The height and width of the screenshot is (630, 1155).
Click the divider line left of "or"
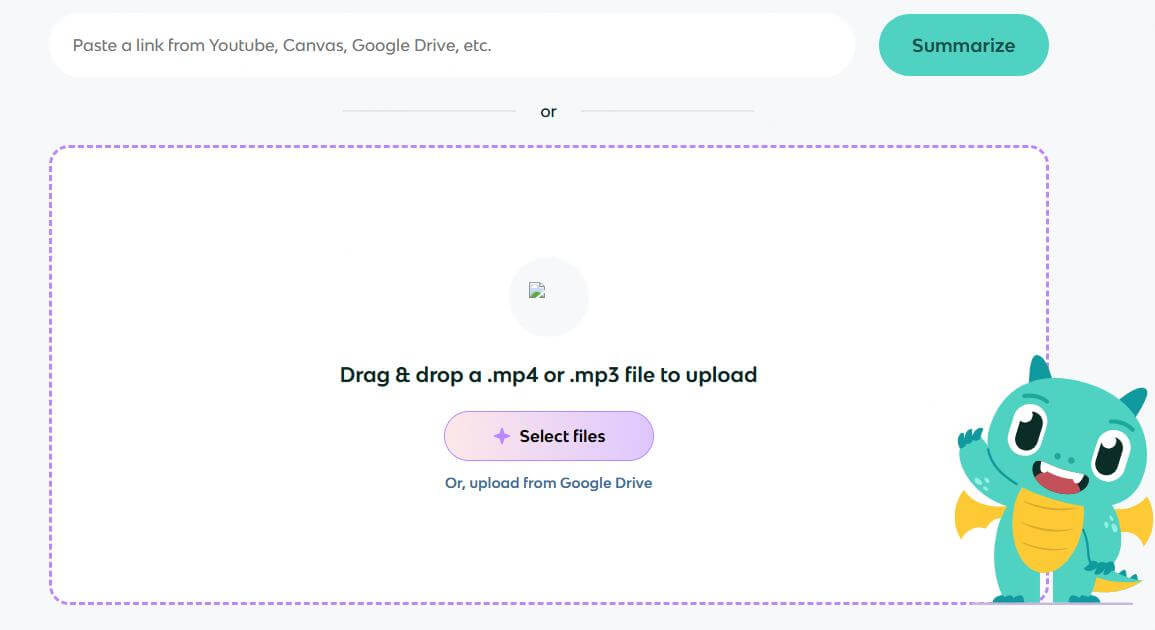[x=429, y=111]
